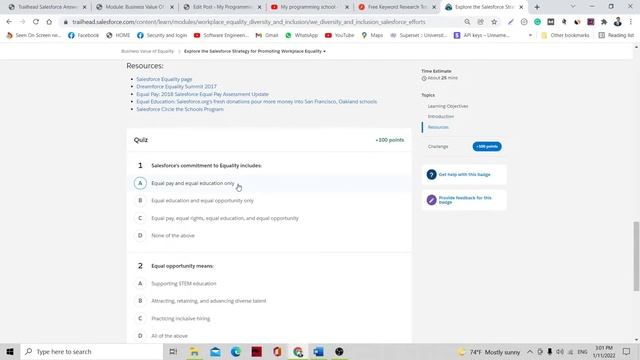Reload the page with refresh icon
The image size is (640, 360).
36,22
